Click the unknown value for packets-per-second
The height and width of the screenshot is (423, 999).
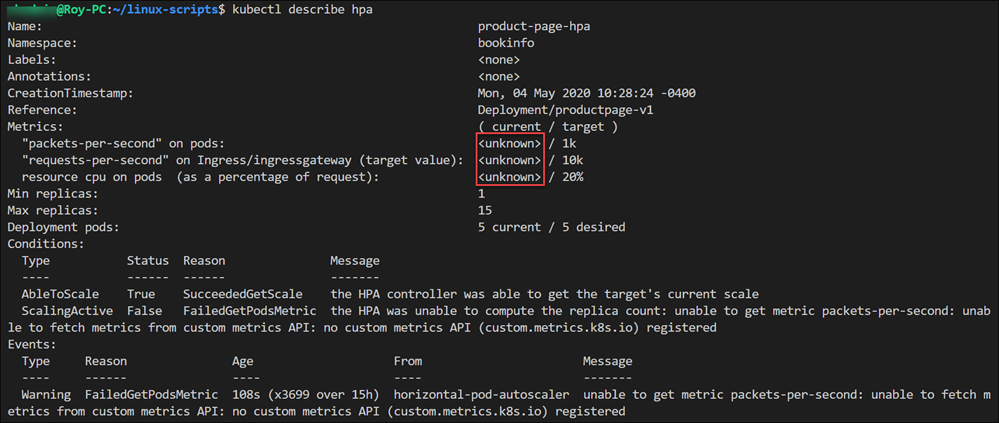pyautogui.click(x=510, y=144)
